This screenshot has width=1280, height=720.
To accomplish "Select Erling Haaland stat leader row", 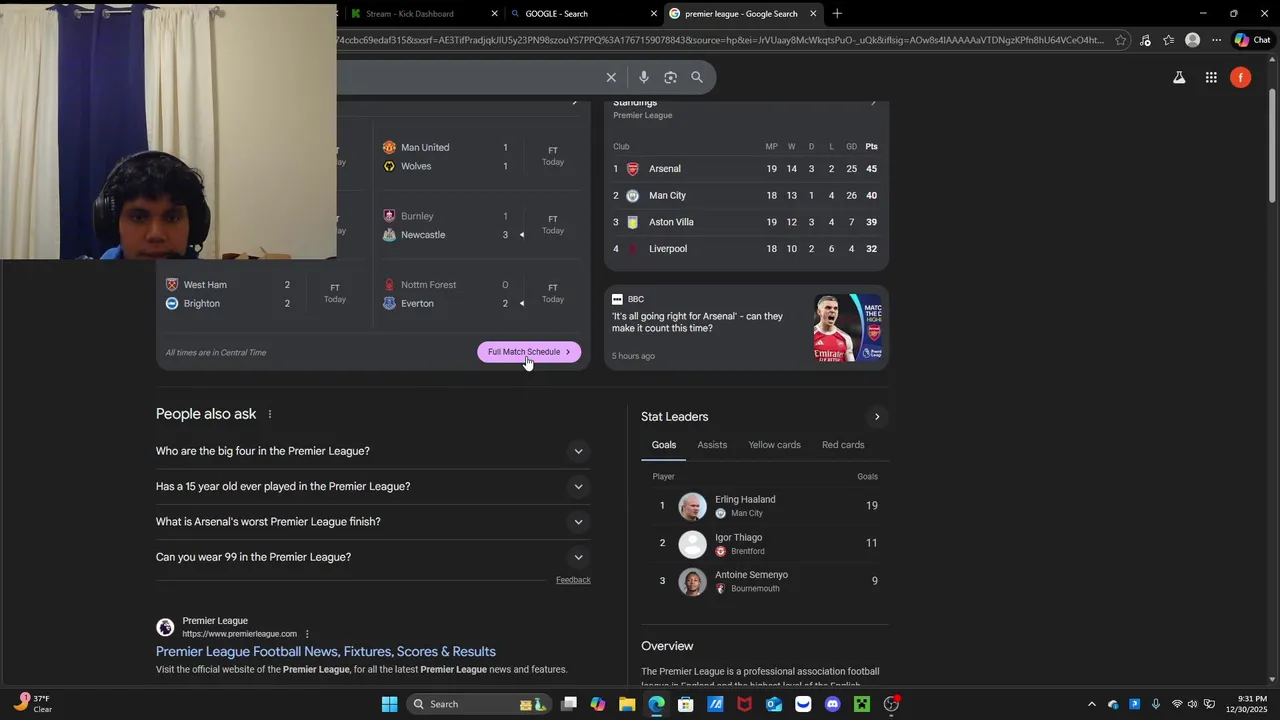I will point(765,506).
